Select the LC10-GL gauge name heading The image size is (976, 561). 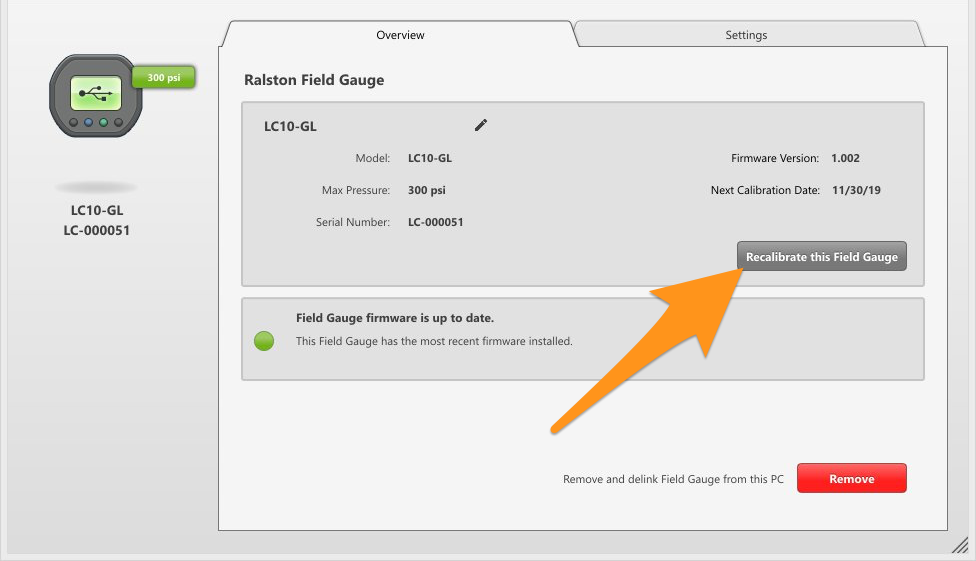pyautogui.click(x=290, y=126)
